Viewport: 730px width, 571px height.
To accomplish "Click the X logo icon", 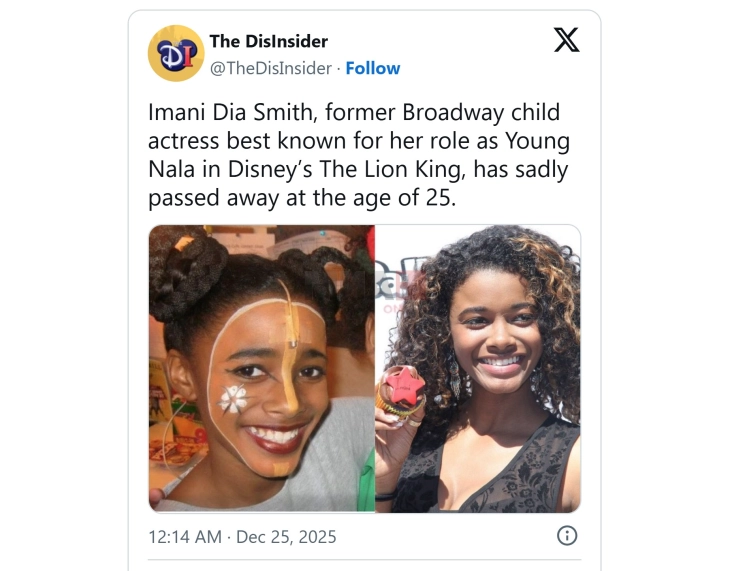I will coord(565,40).
